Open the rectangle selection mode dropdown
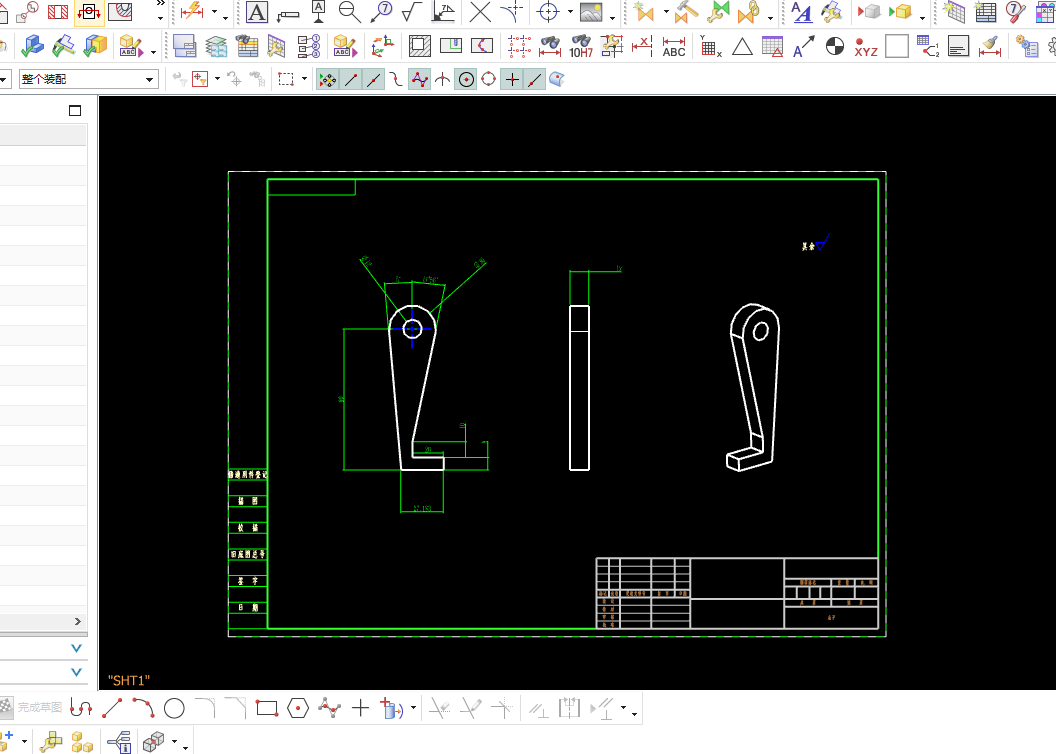Screen dimensions: 1056x754 pyautogui.click(x=304, y=79)
